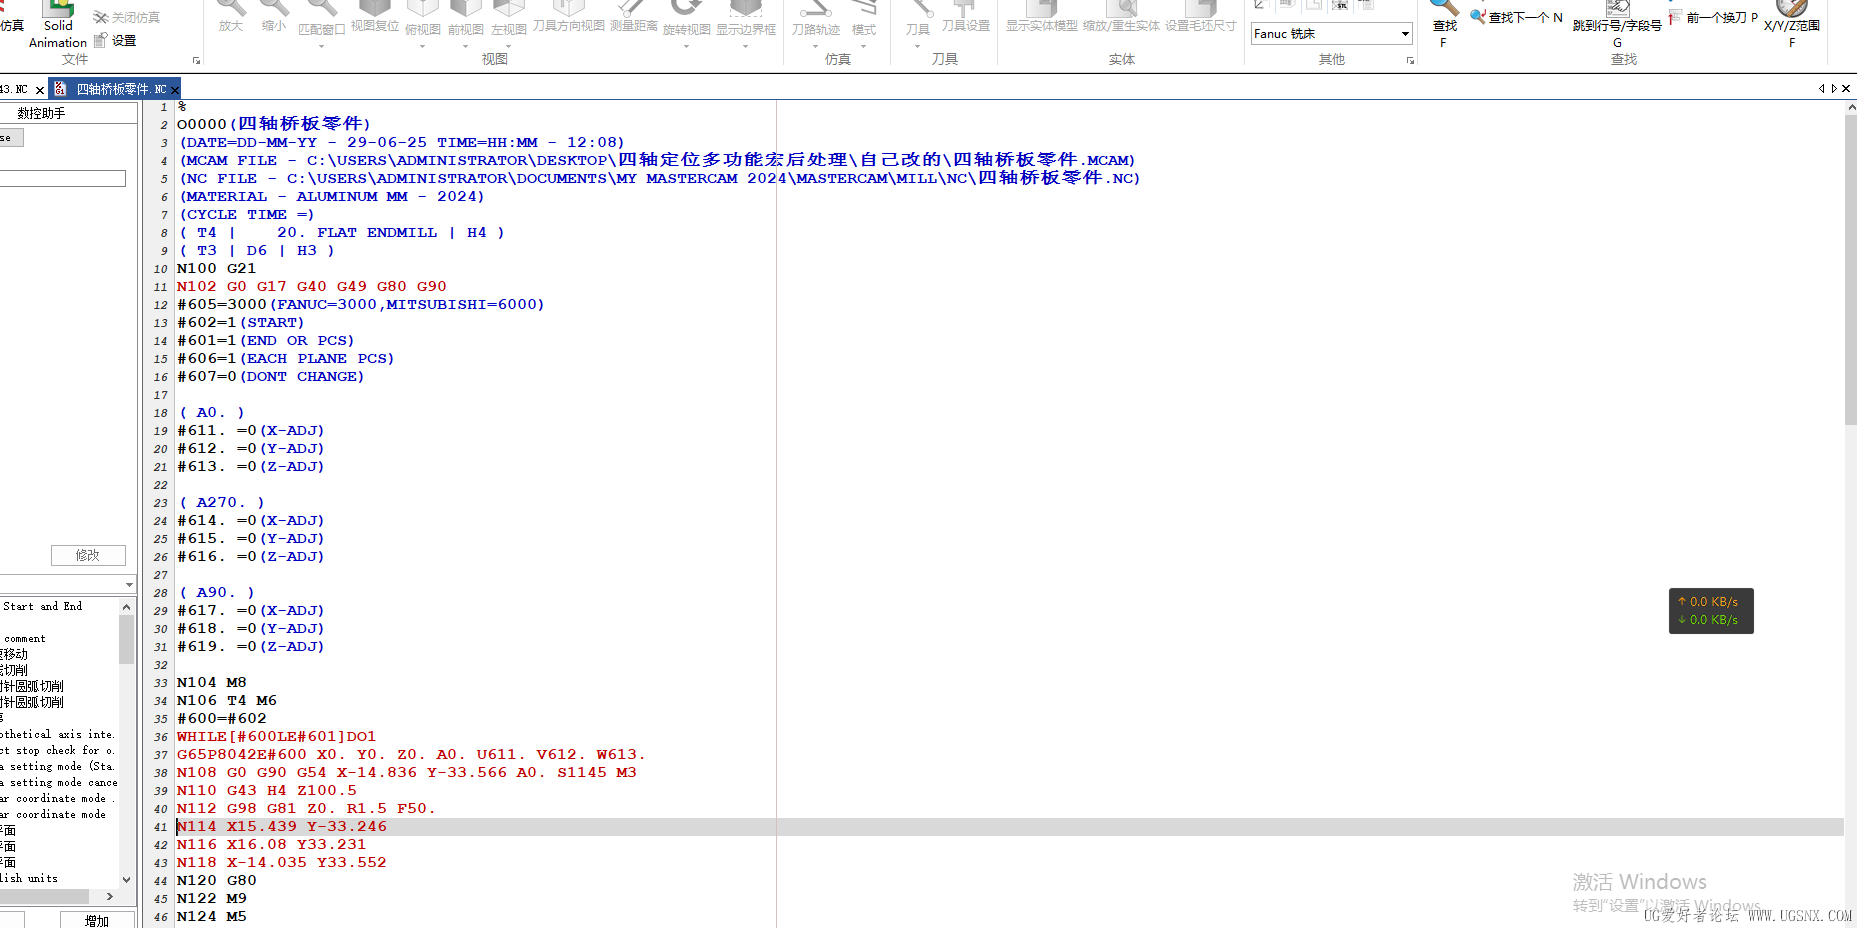Viewport: 1857px width, 928px height.
Task: Open 刀具设置 tool settings
Action: click(965, 18)
